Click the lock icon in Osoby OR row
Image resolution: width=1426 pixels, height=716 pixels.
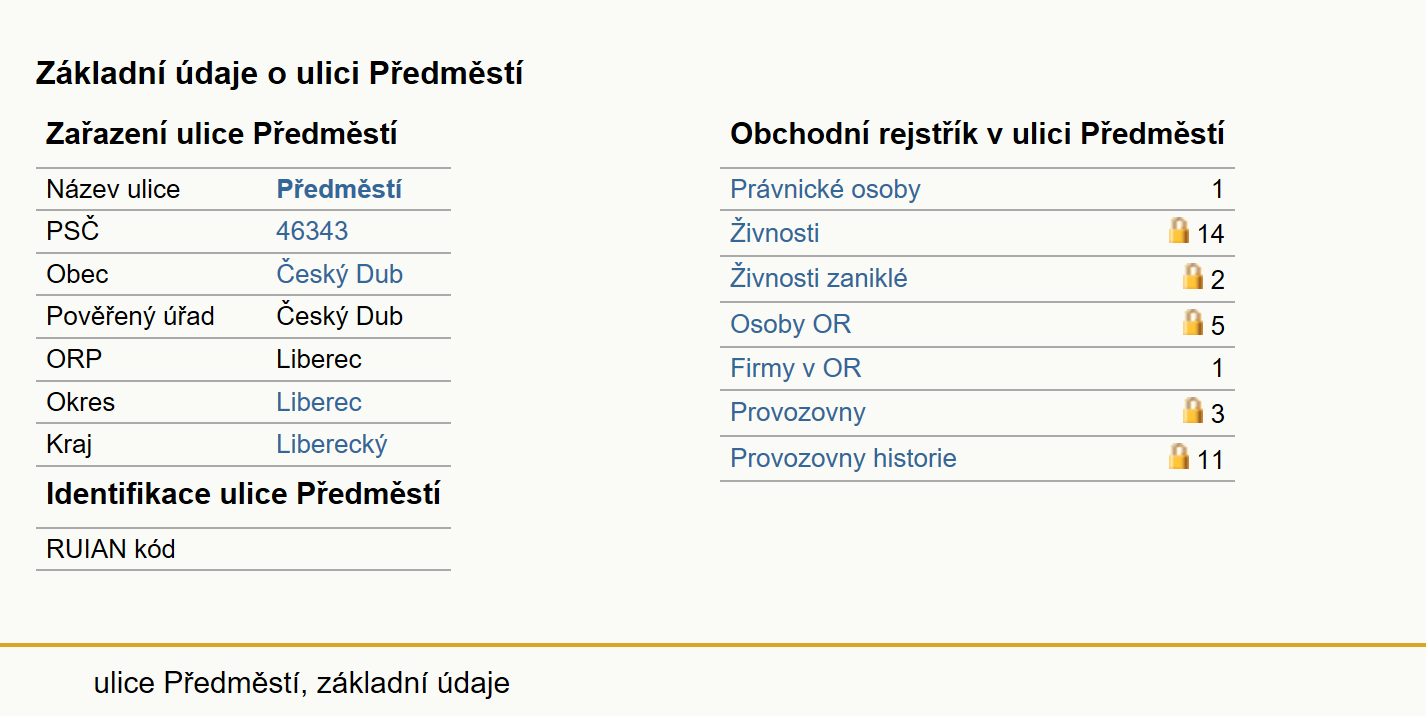[x=1193, y=322]
